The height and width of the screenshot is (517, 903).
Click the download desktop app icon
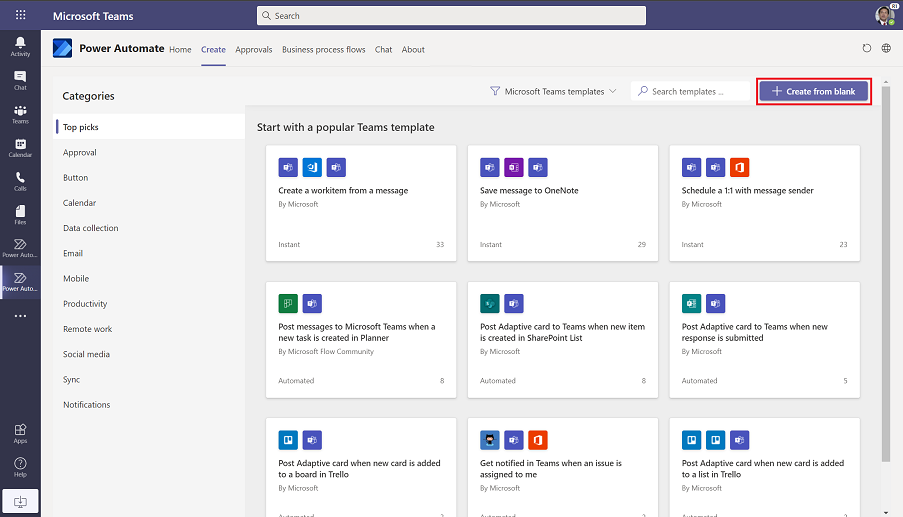click(20, 501)
